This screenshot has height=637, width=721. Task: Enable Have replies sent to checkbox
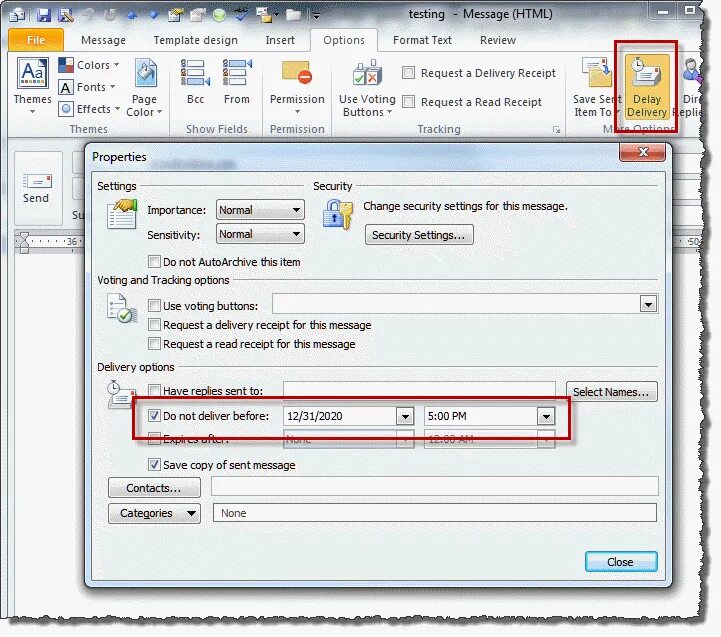click(x=154, y=390)
